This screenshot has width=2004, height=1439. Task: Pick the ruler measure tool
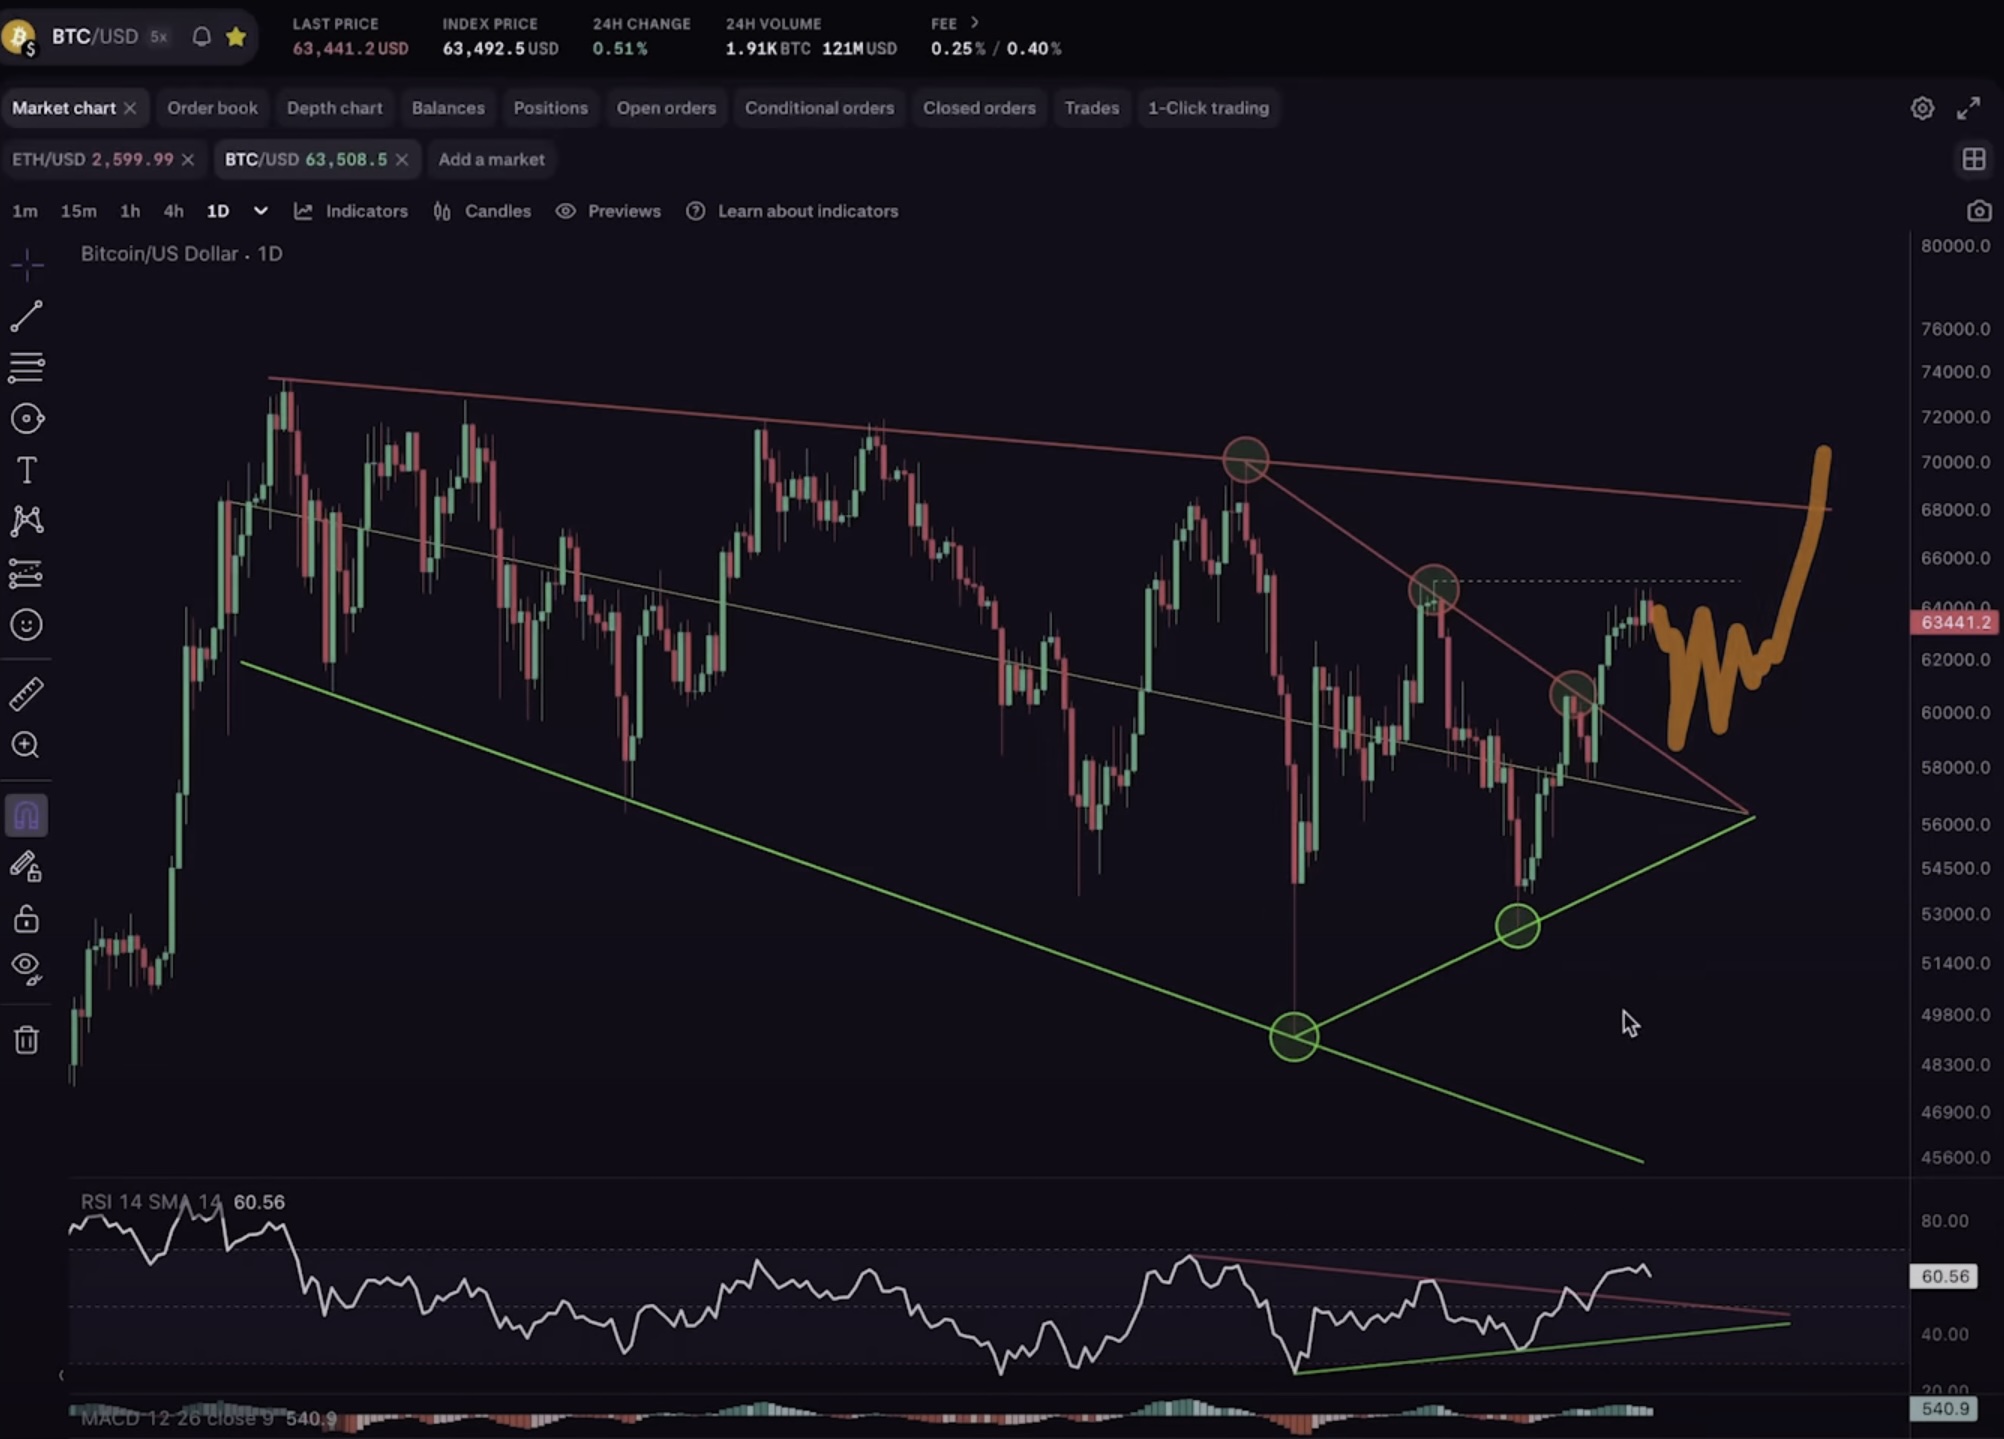[x=26, y=694]
